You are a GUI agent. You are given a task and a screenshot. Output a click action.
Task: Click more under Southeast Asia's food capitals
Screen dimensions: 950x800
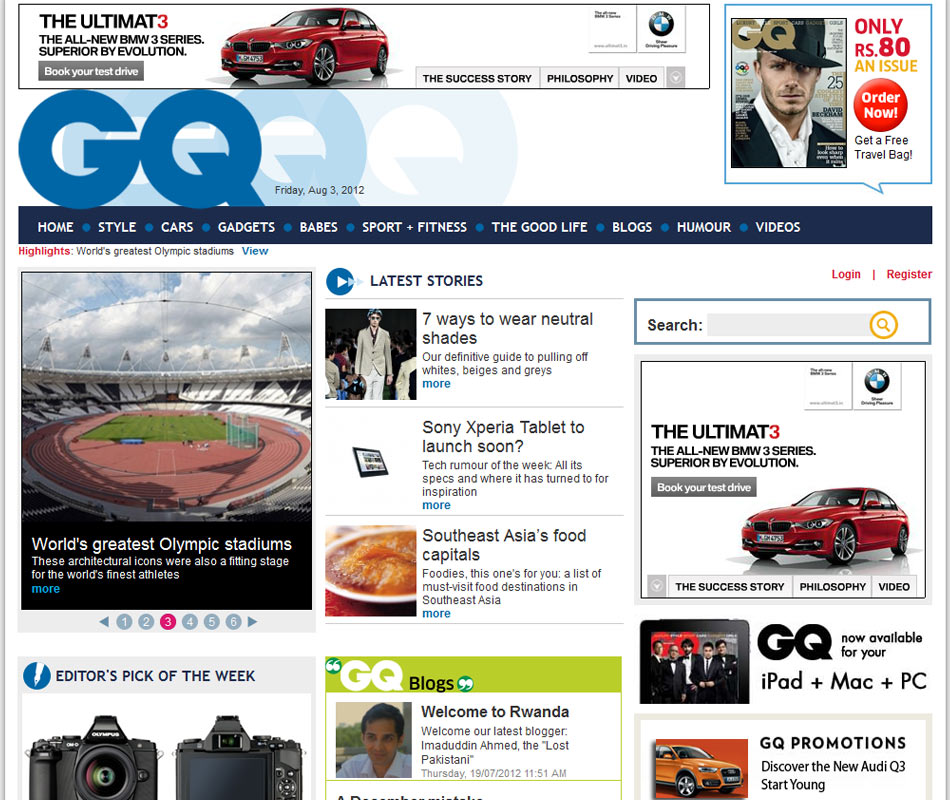click(436, 613)
